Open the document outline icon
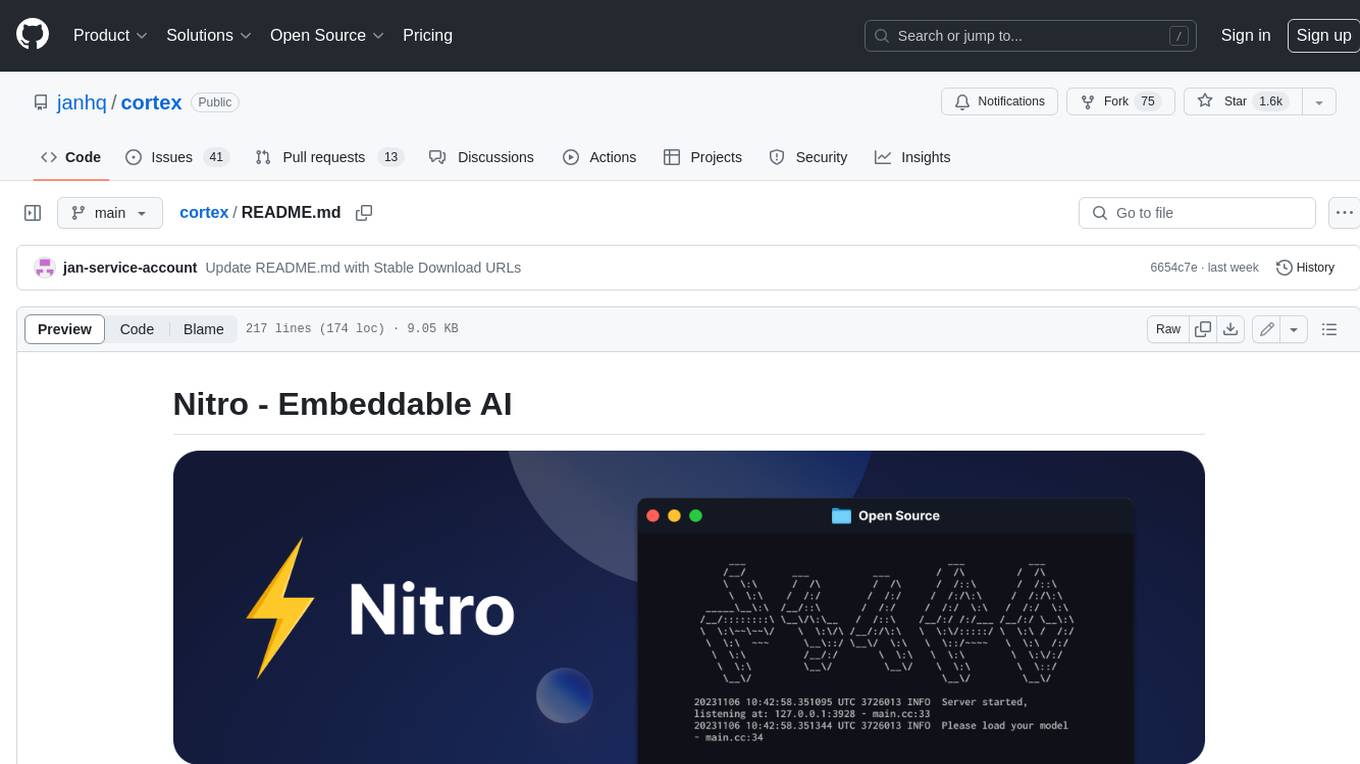The image size is (1360, 764). (1329, 329)
